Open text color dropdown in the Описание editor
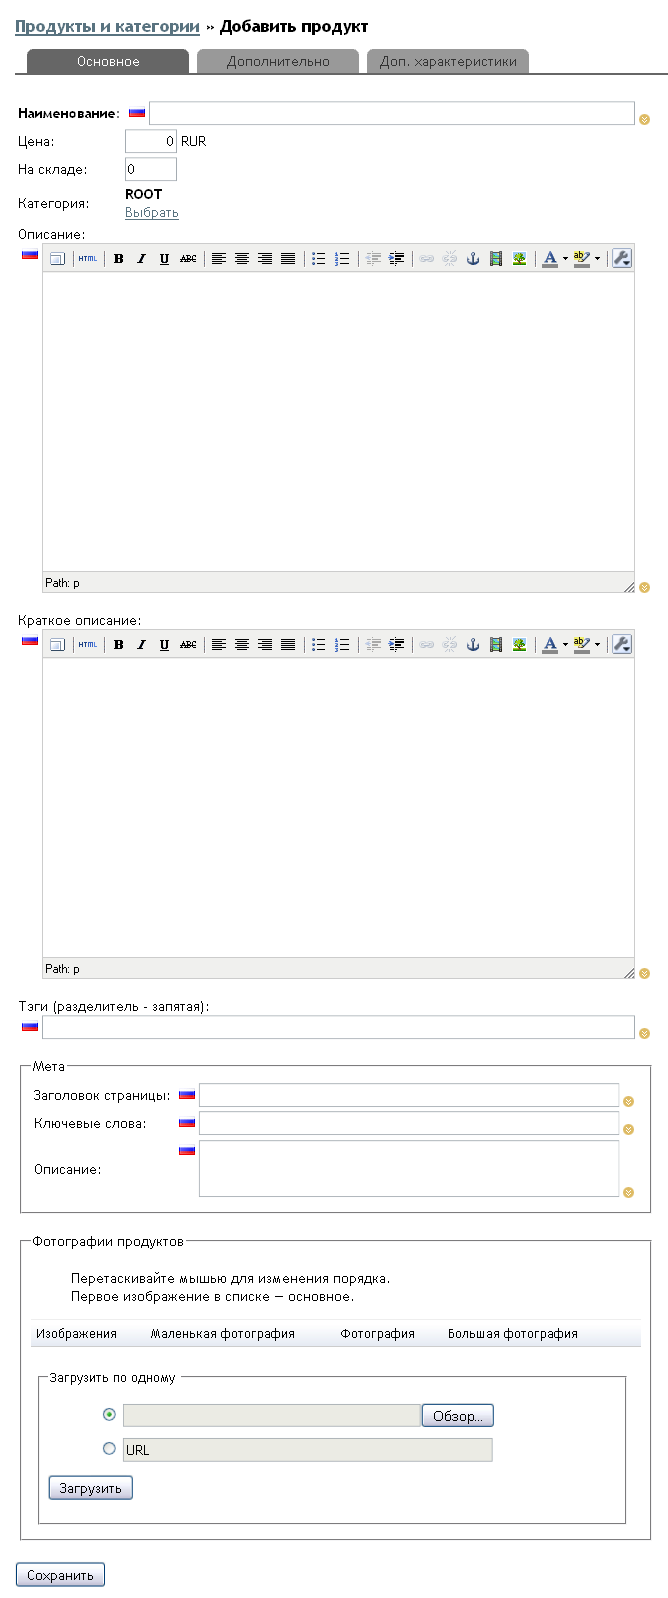The image size is (668, 1598). 565,259
